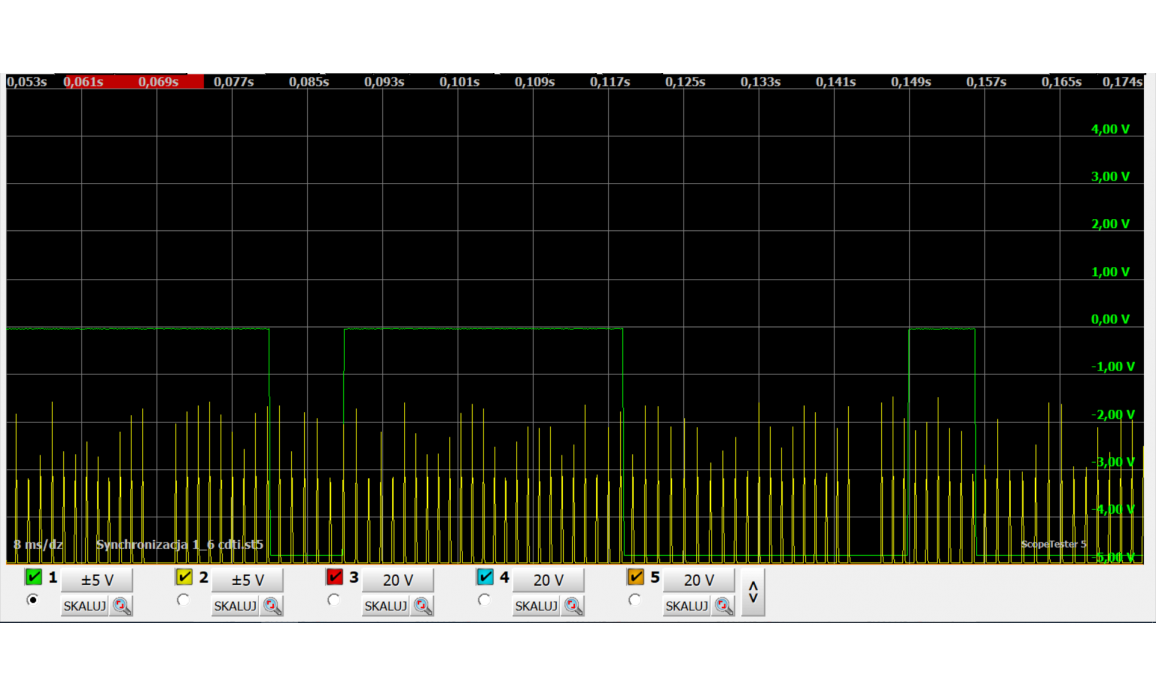Disable the red channel 3 checkbox
This screenshot has height=700, width=1156.
334,578
